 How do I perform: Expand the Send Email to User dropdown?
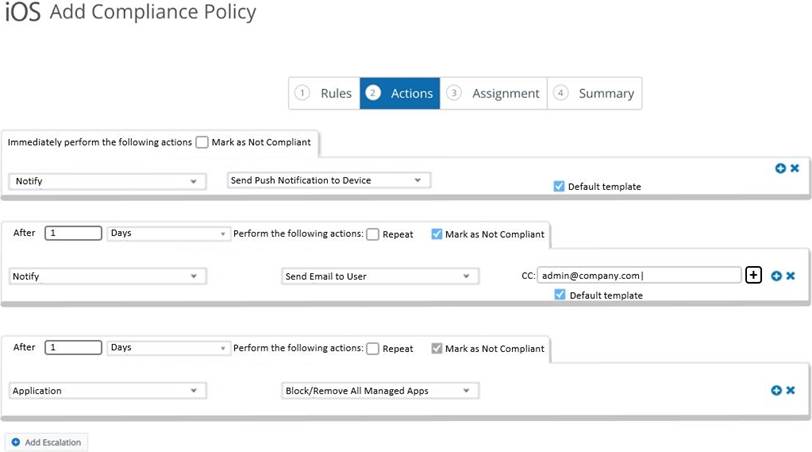point(379,276)
